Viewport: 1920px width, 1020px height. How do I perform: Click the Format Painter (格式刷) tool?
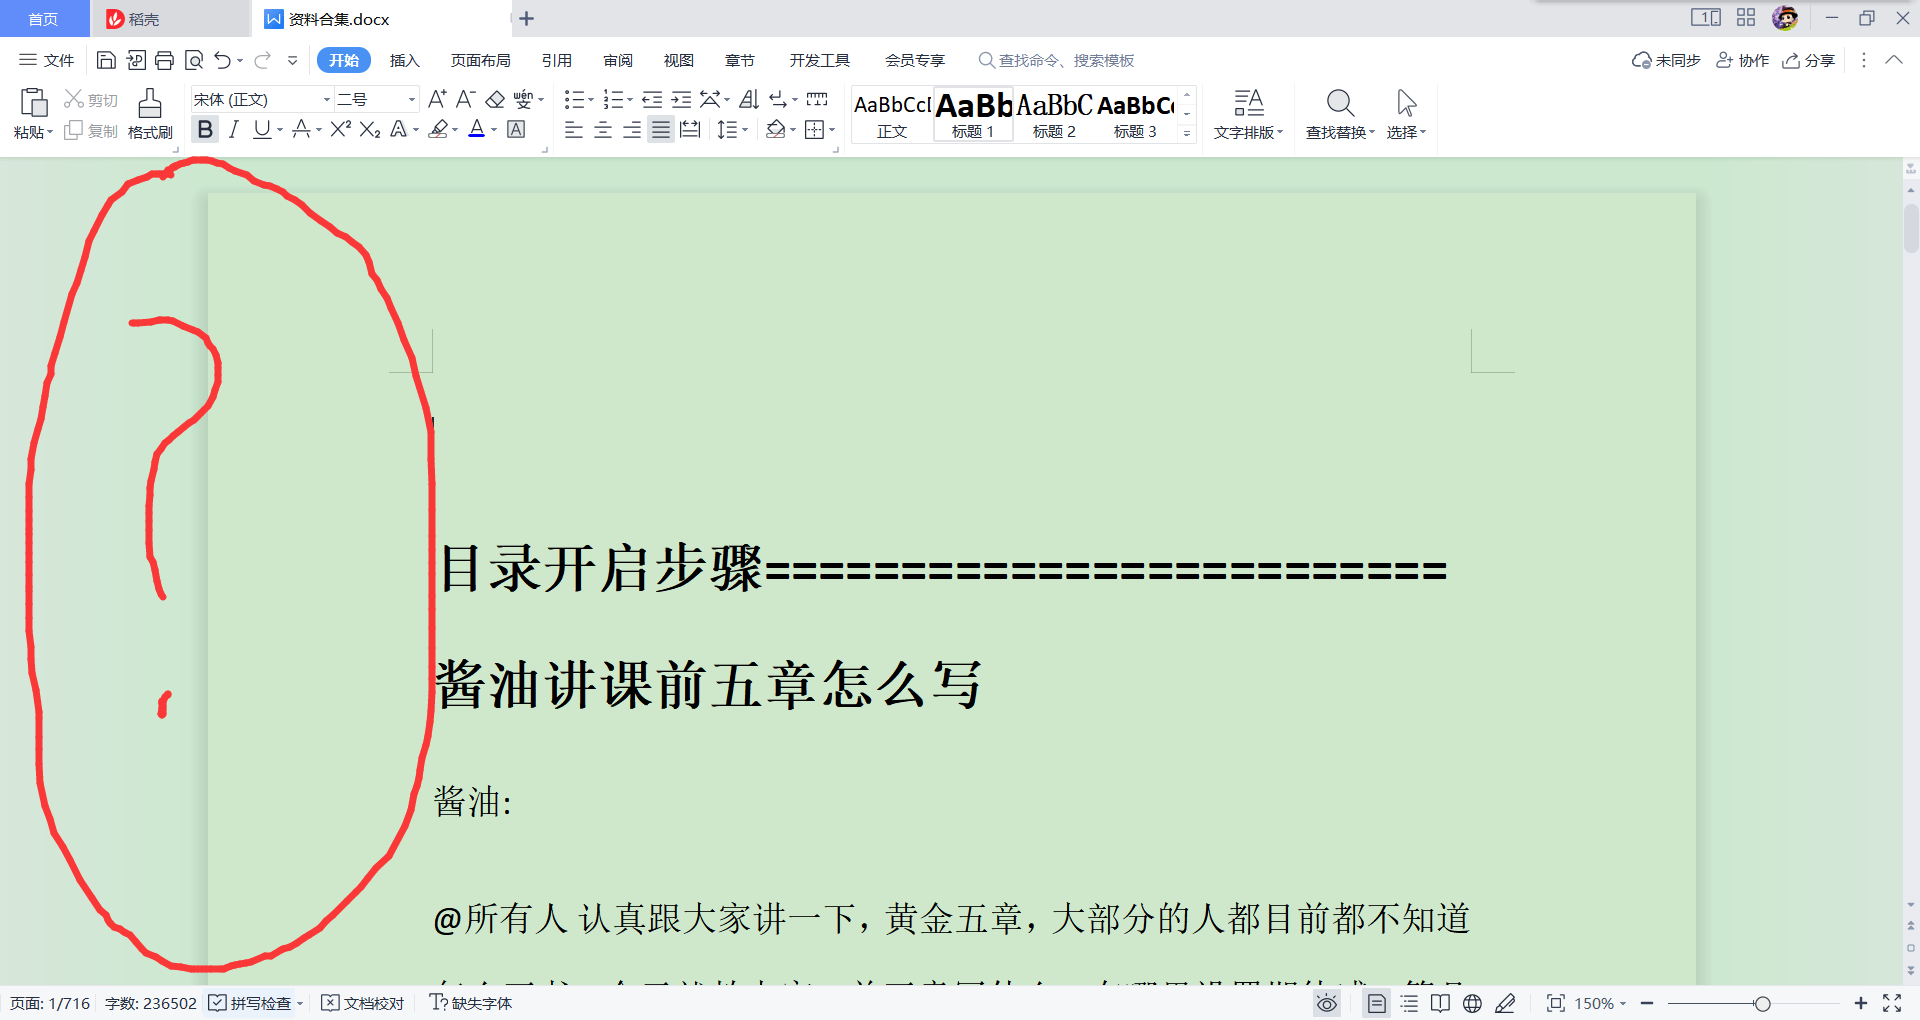click(150, 113)
